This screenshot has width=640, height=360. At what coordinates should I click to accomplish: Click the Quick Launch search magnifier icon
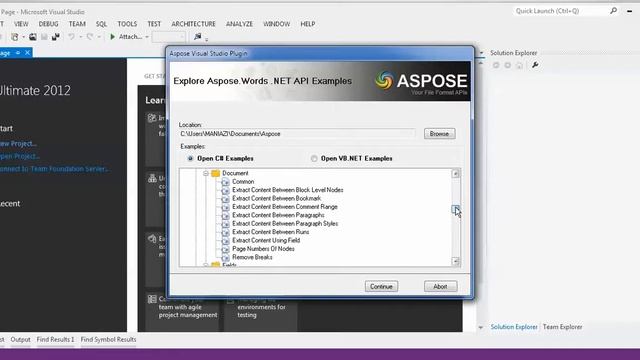[x=613, y=11]
